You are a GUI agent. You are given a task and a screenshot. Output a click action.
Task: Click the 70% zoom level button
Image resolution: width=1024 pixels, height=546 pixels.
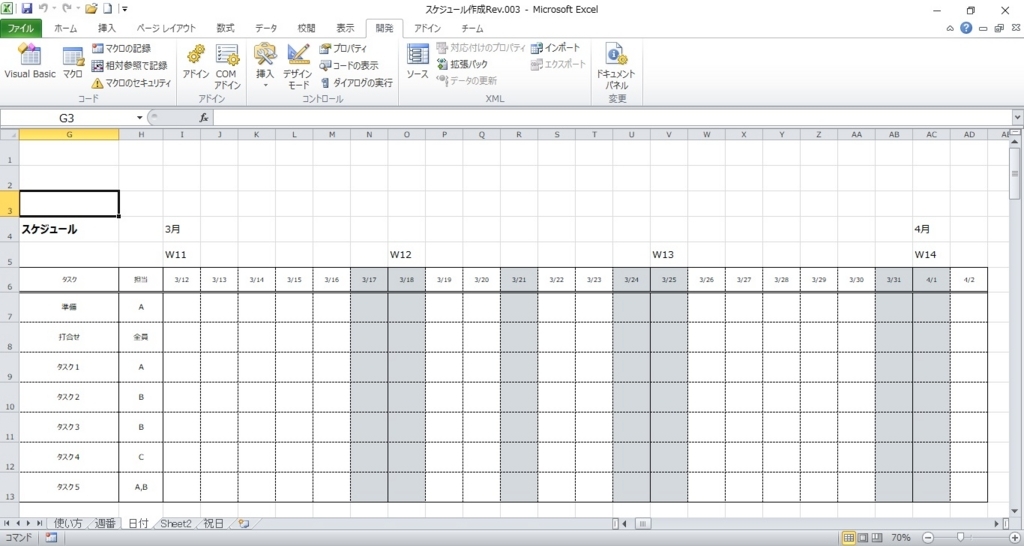point(901,538)
